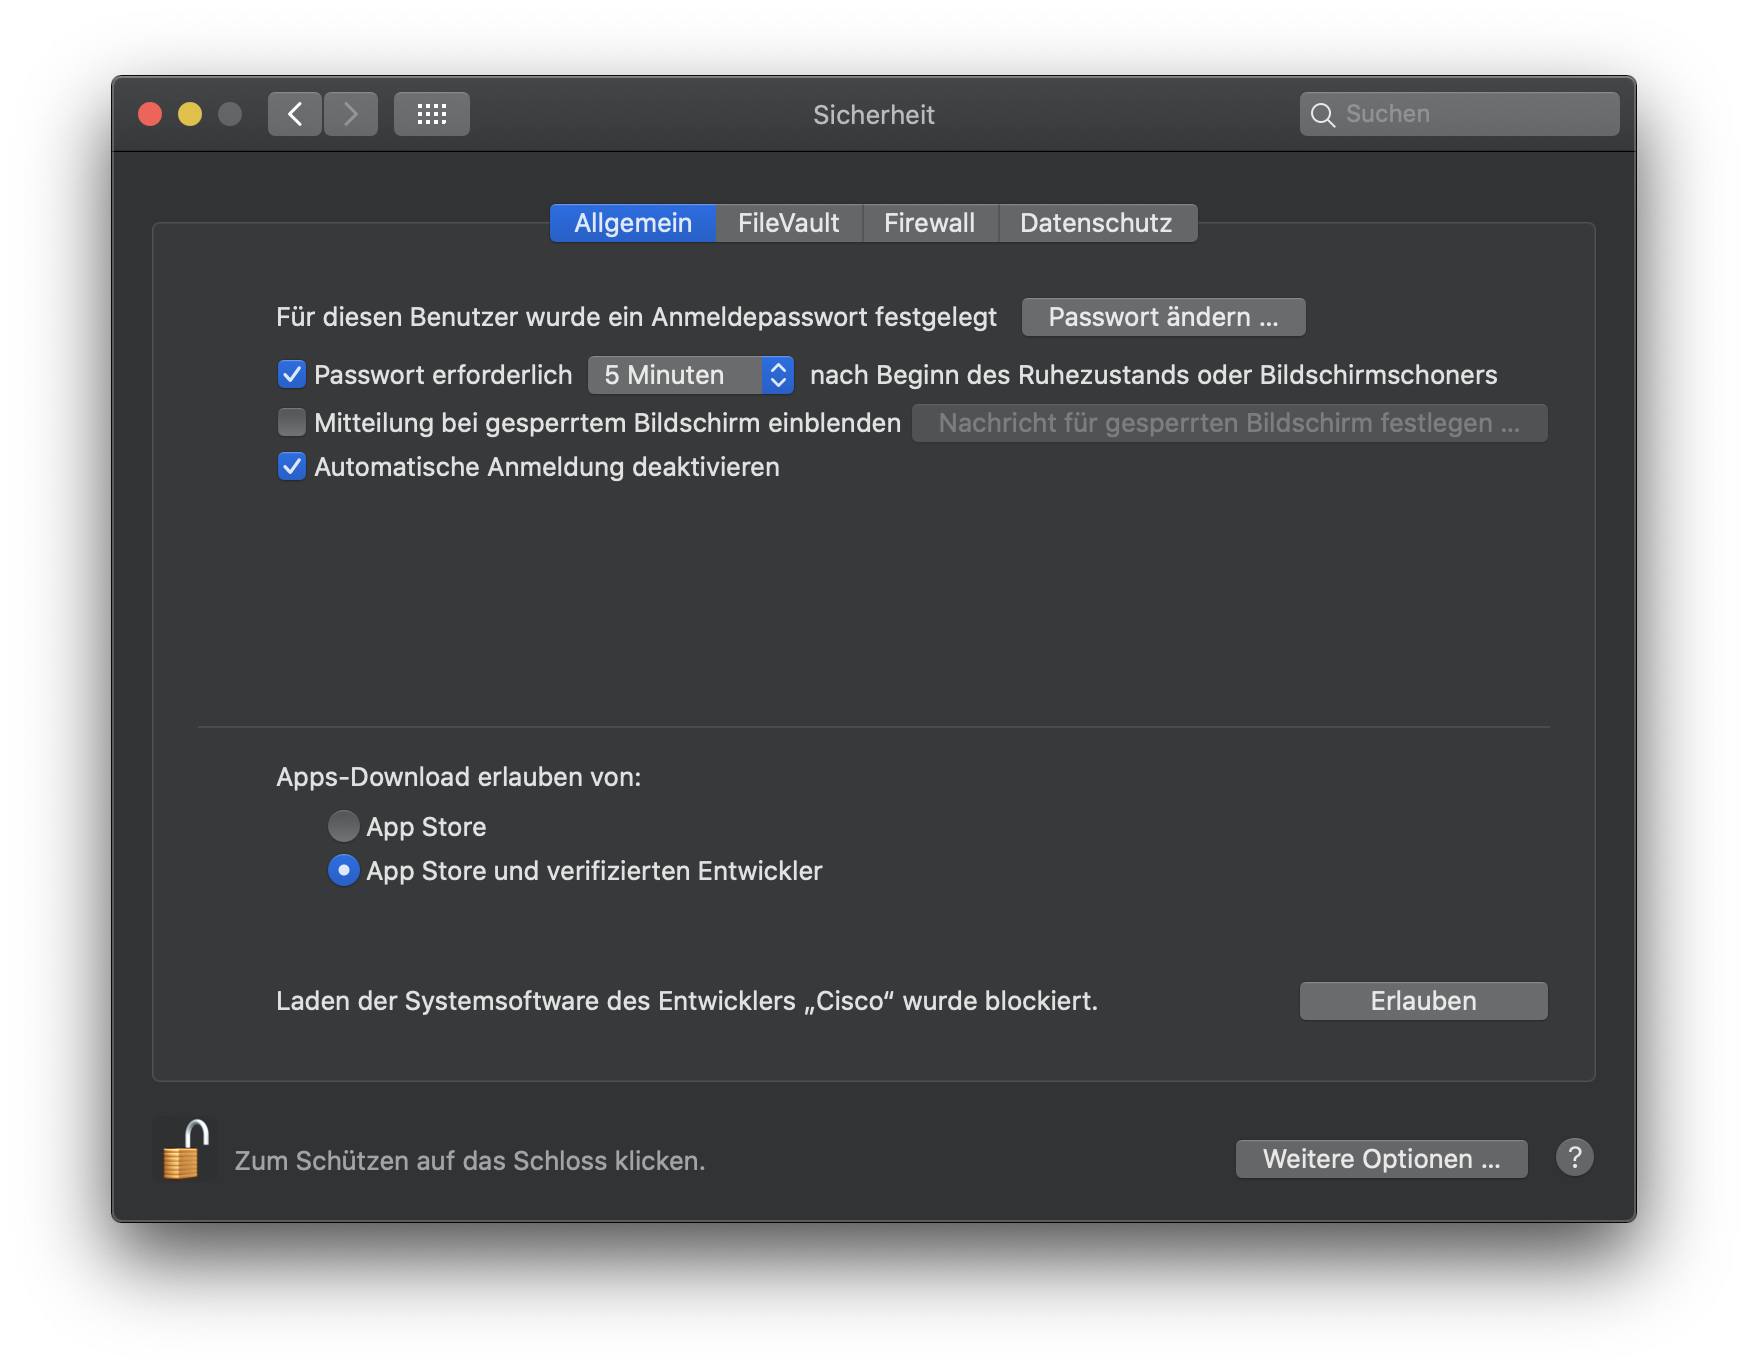1748x1370 pixels.
Task: Switch to the FileVault tab
Action: (788, 223)
